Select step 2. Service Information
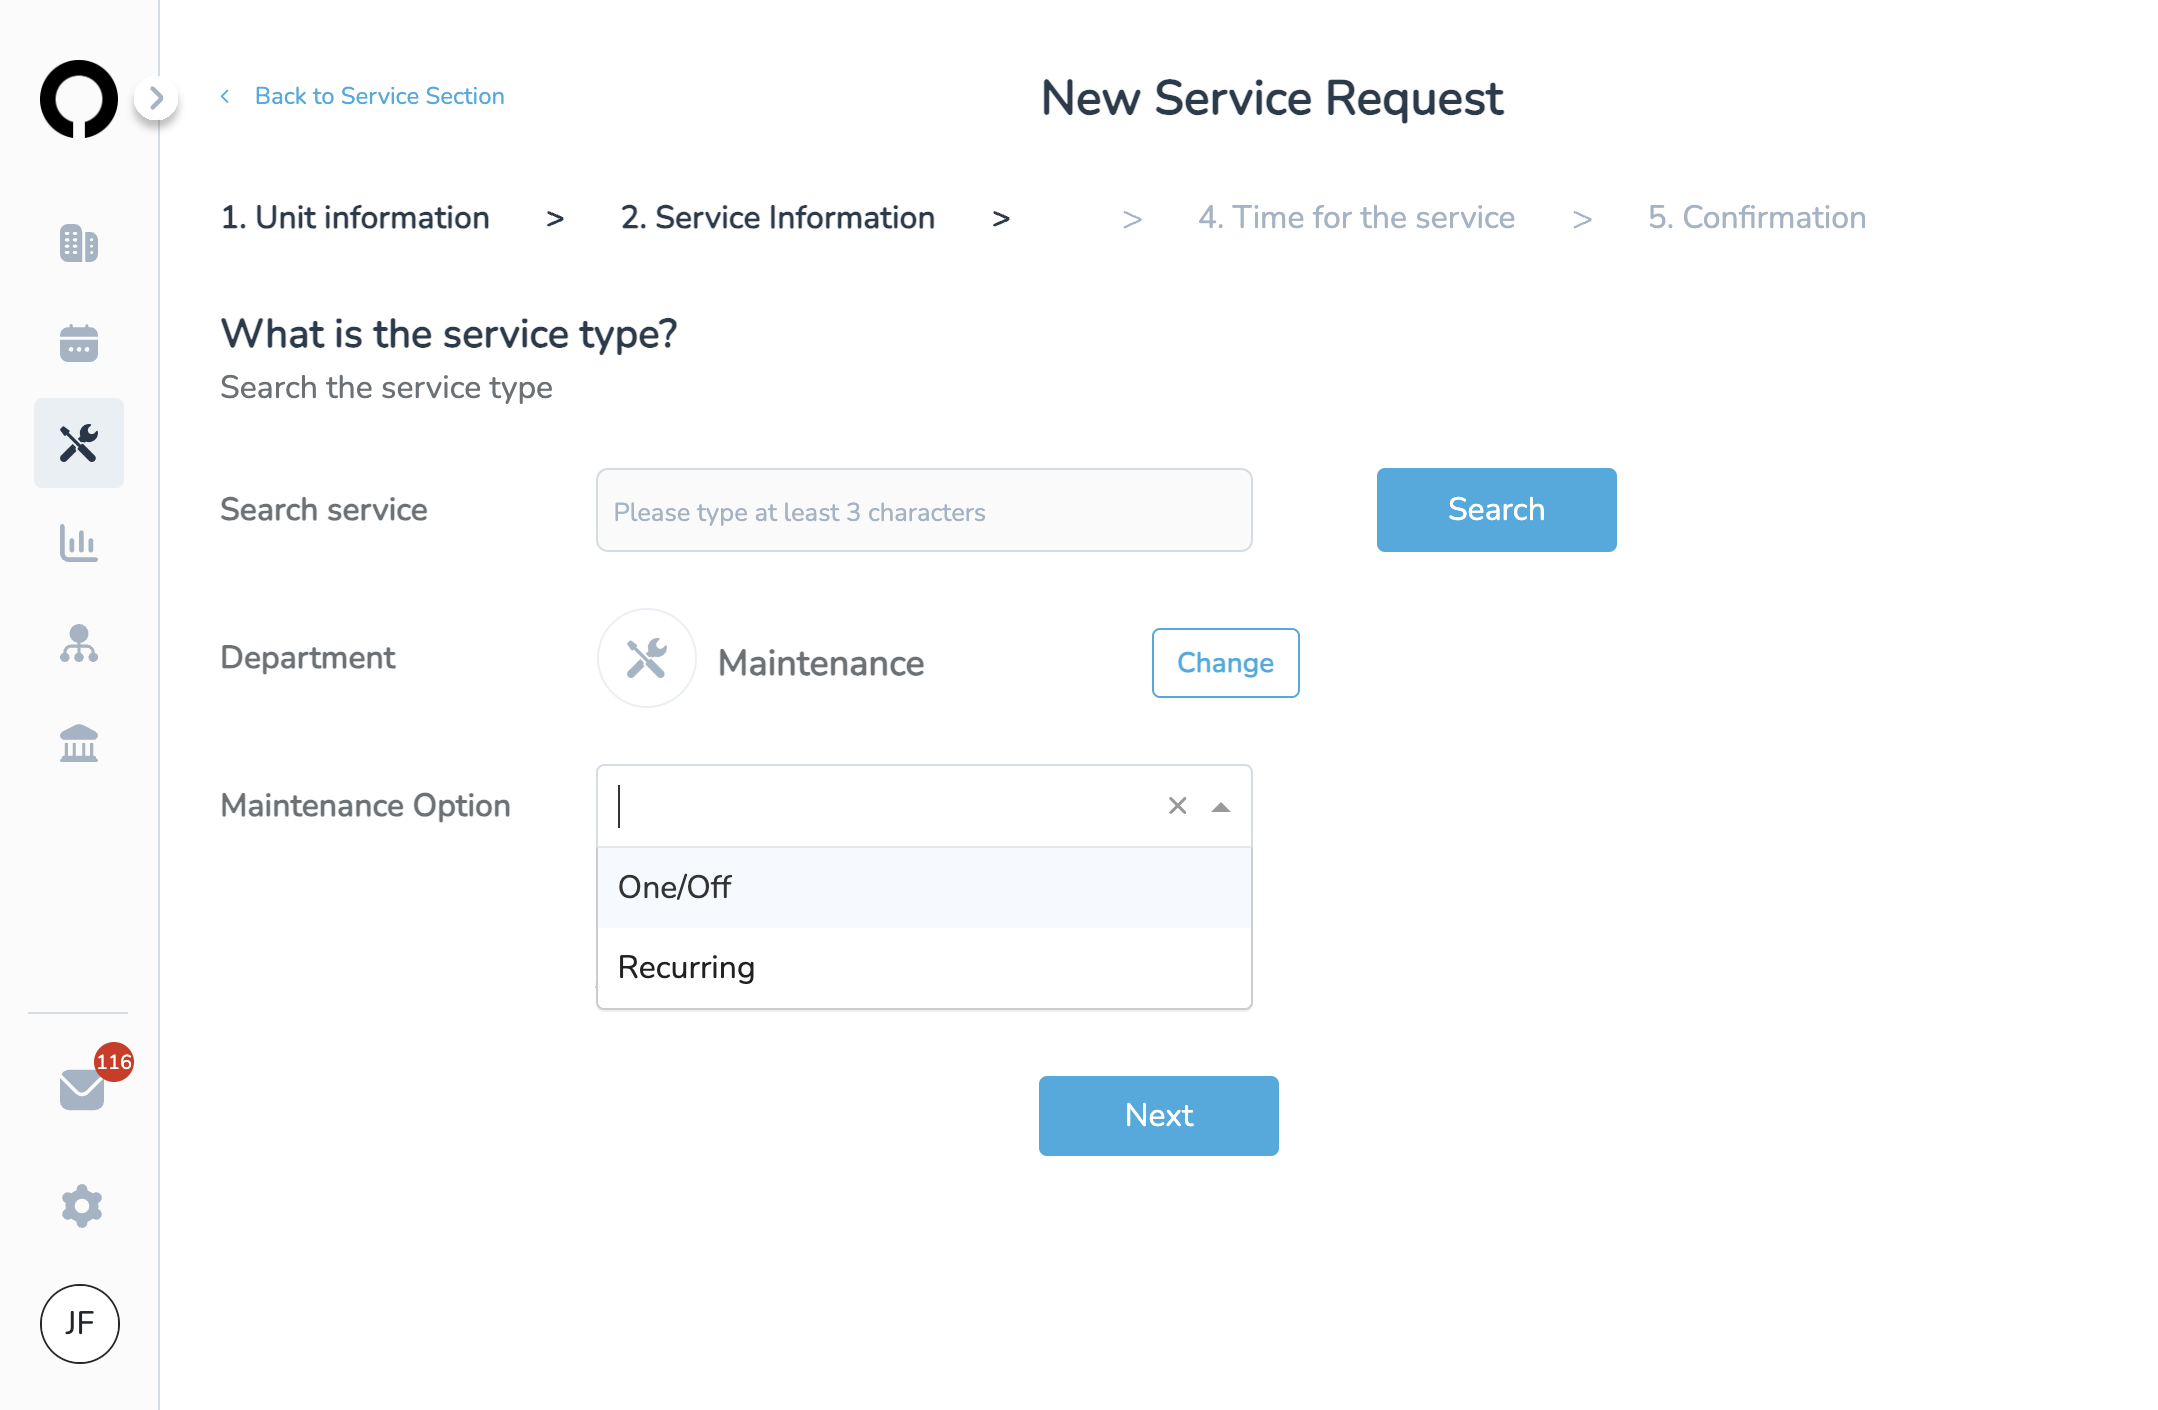Image resolution: width=2158 pixels, height=1410 pixels. click(x=778, y=217)
